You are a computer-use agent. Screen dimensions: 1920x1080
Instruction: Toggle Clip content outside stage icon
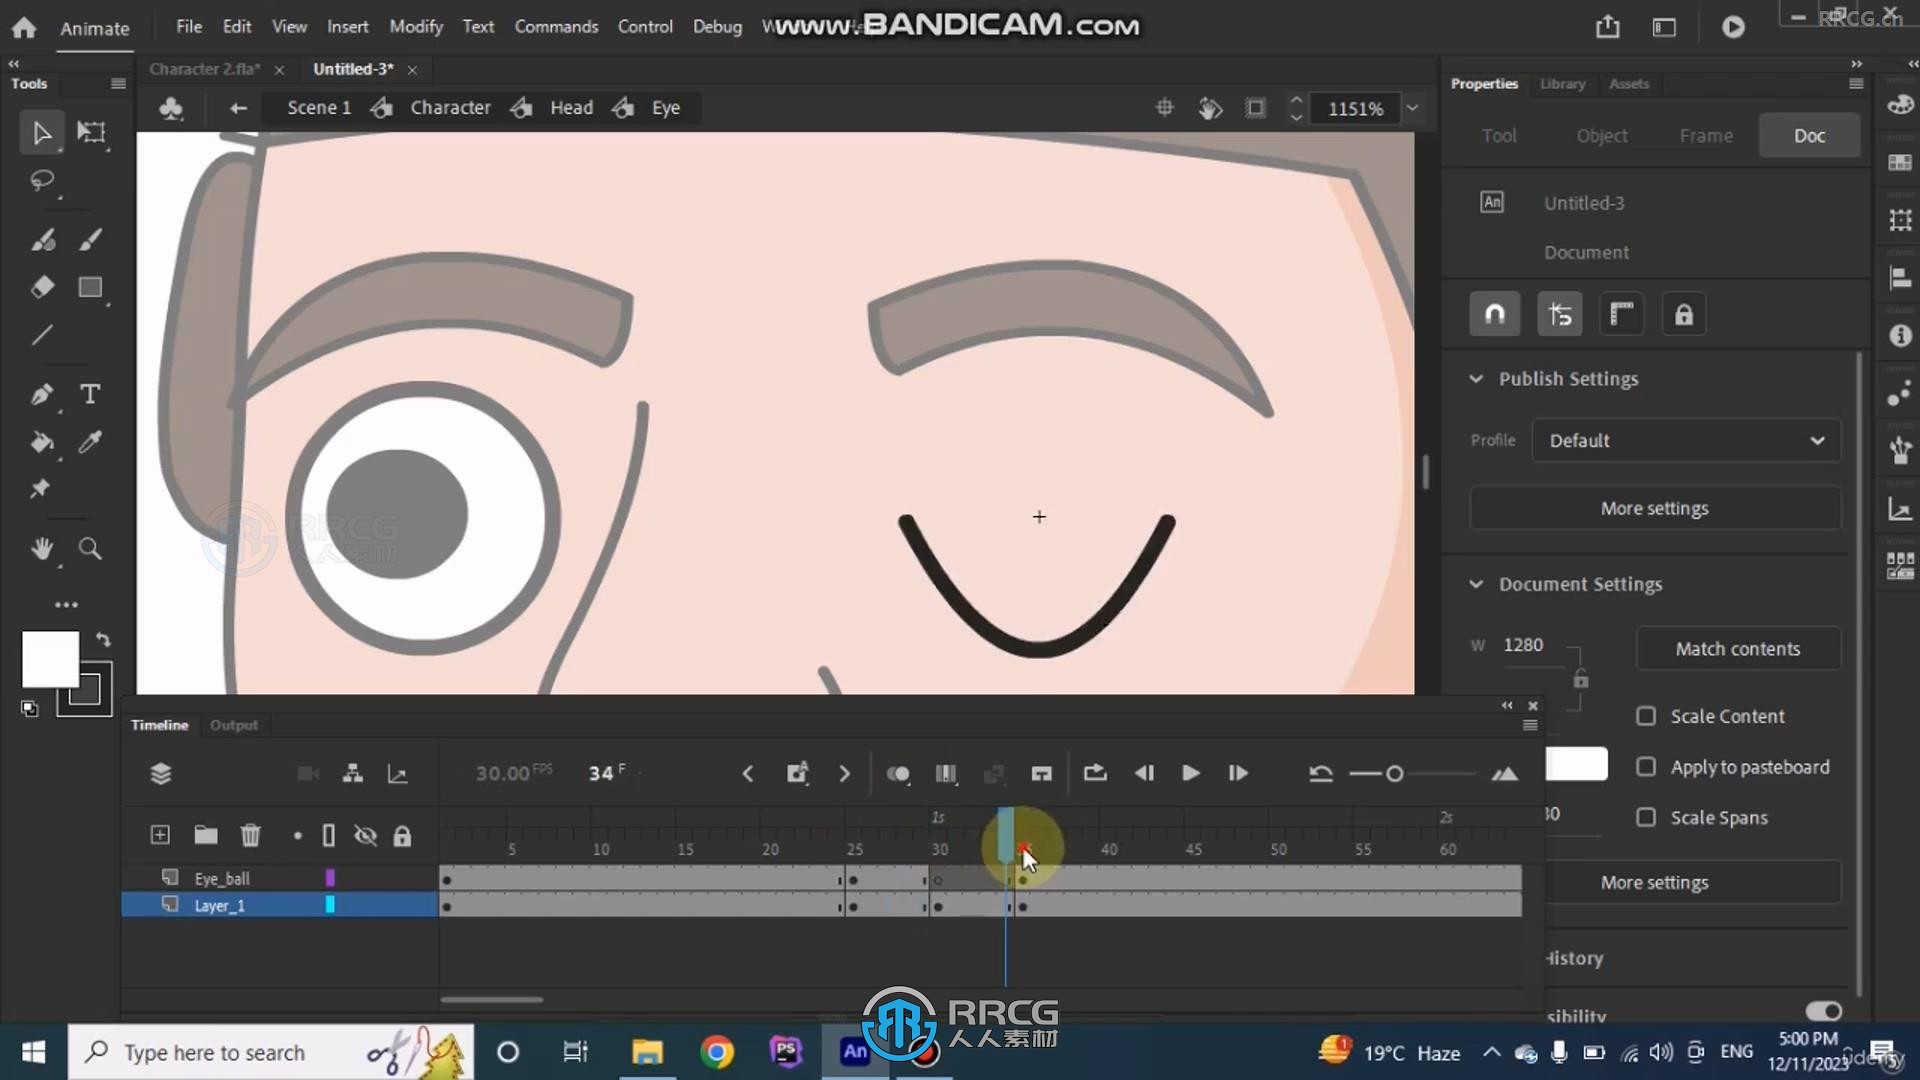coord(1255,108)
